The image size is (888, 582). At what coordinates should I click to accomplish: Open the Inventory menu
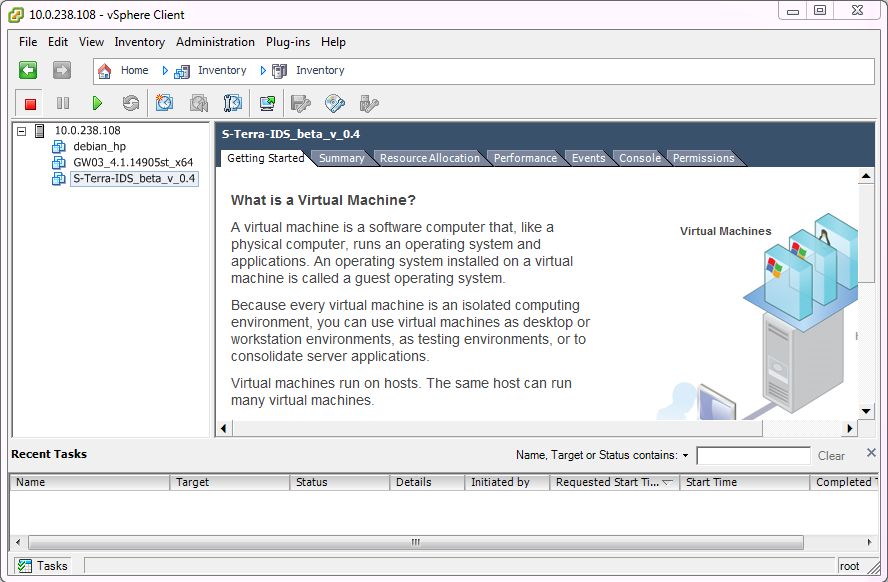(x=139, y=42)
